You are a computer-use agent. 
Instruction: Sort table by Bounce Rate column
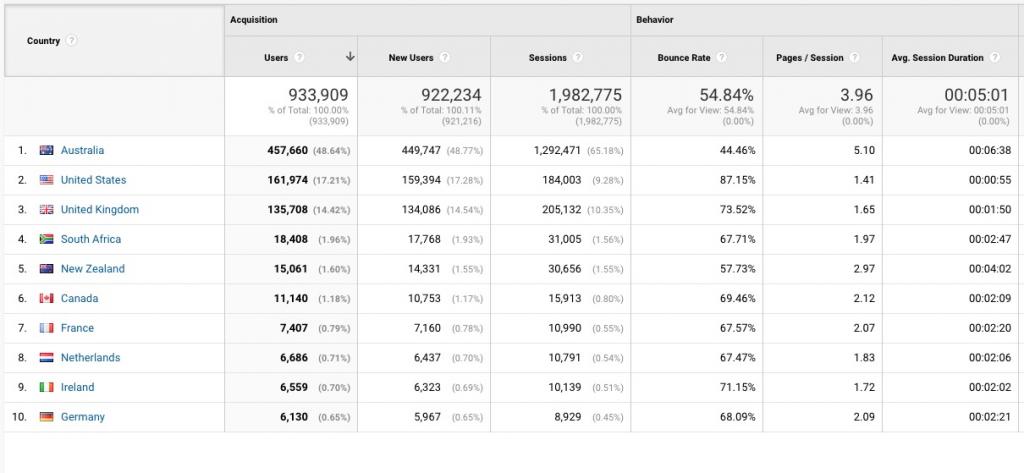pos(684,58)
